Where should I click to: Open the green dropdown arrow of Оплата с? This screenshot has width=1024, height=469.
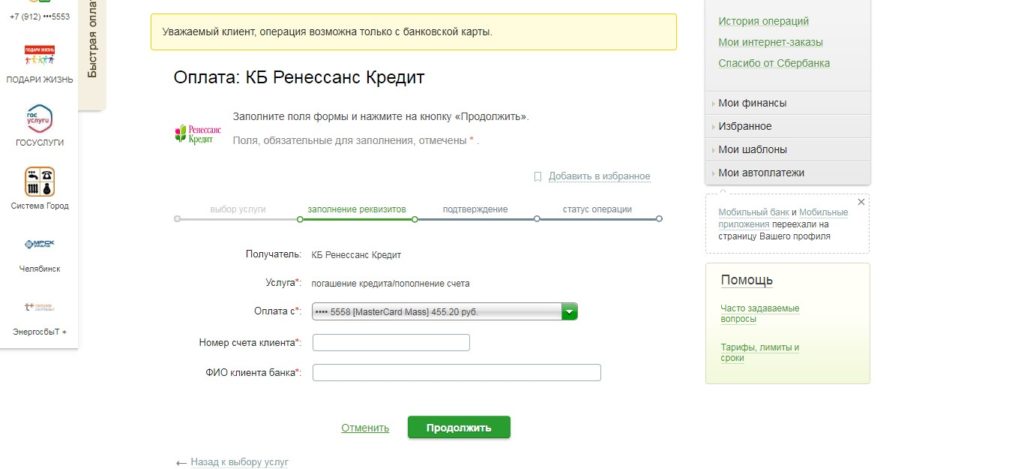(569, 312)
